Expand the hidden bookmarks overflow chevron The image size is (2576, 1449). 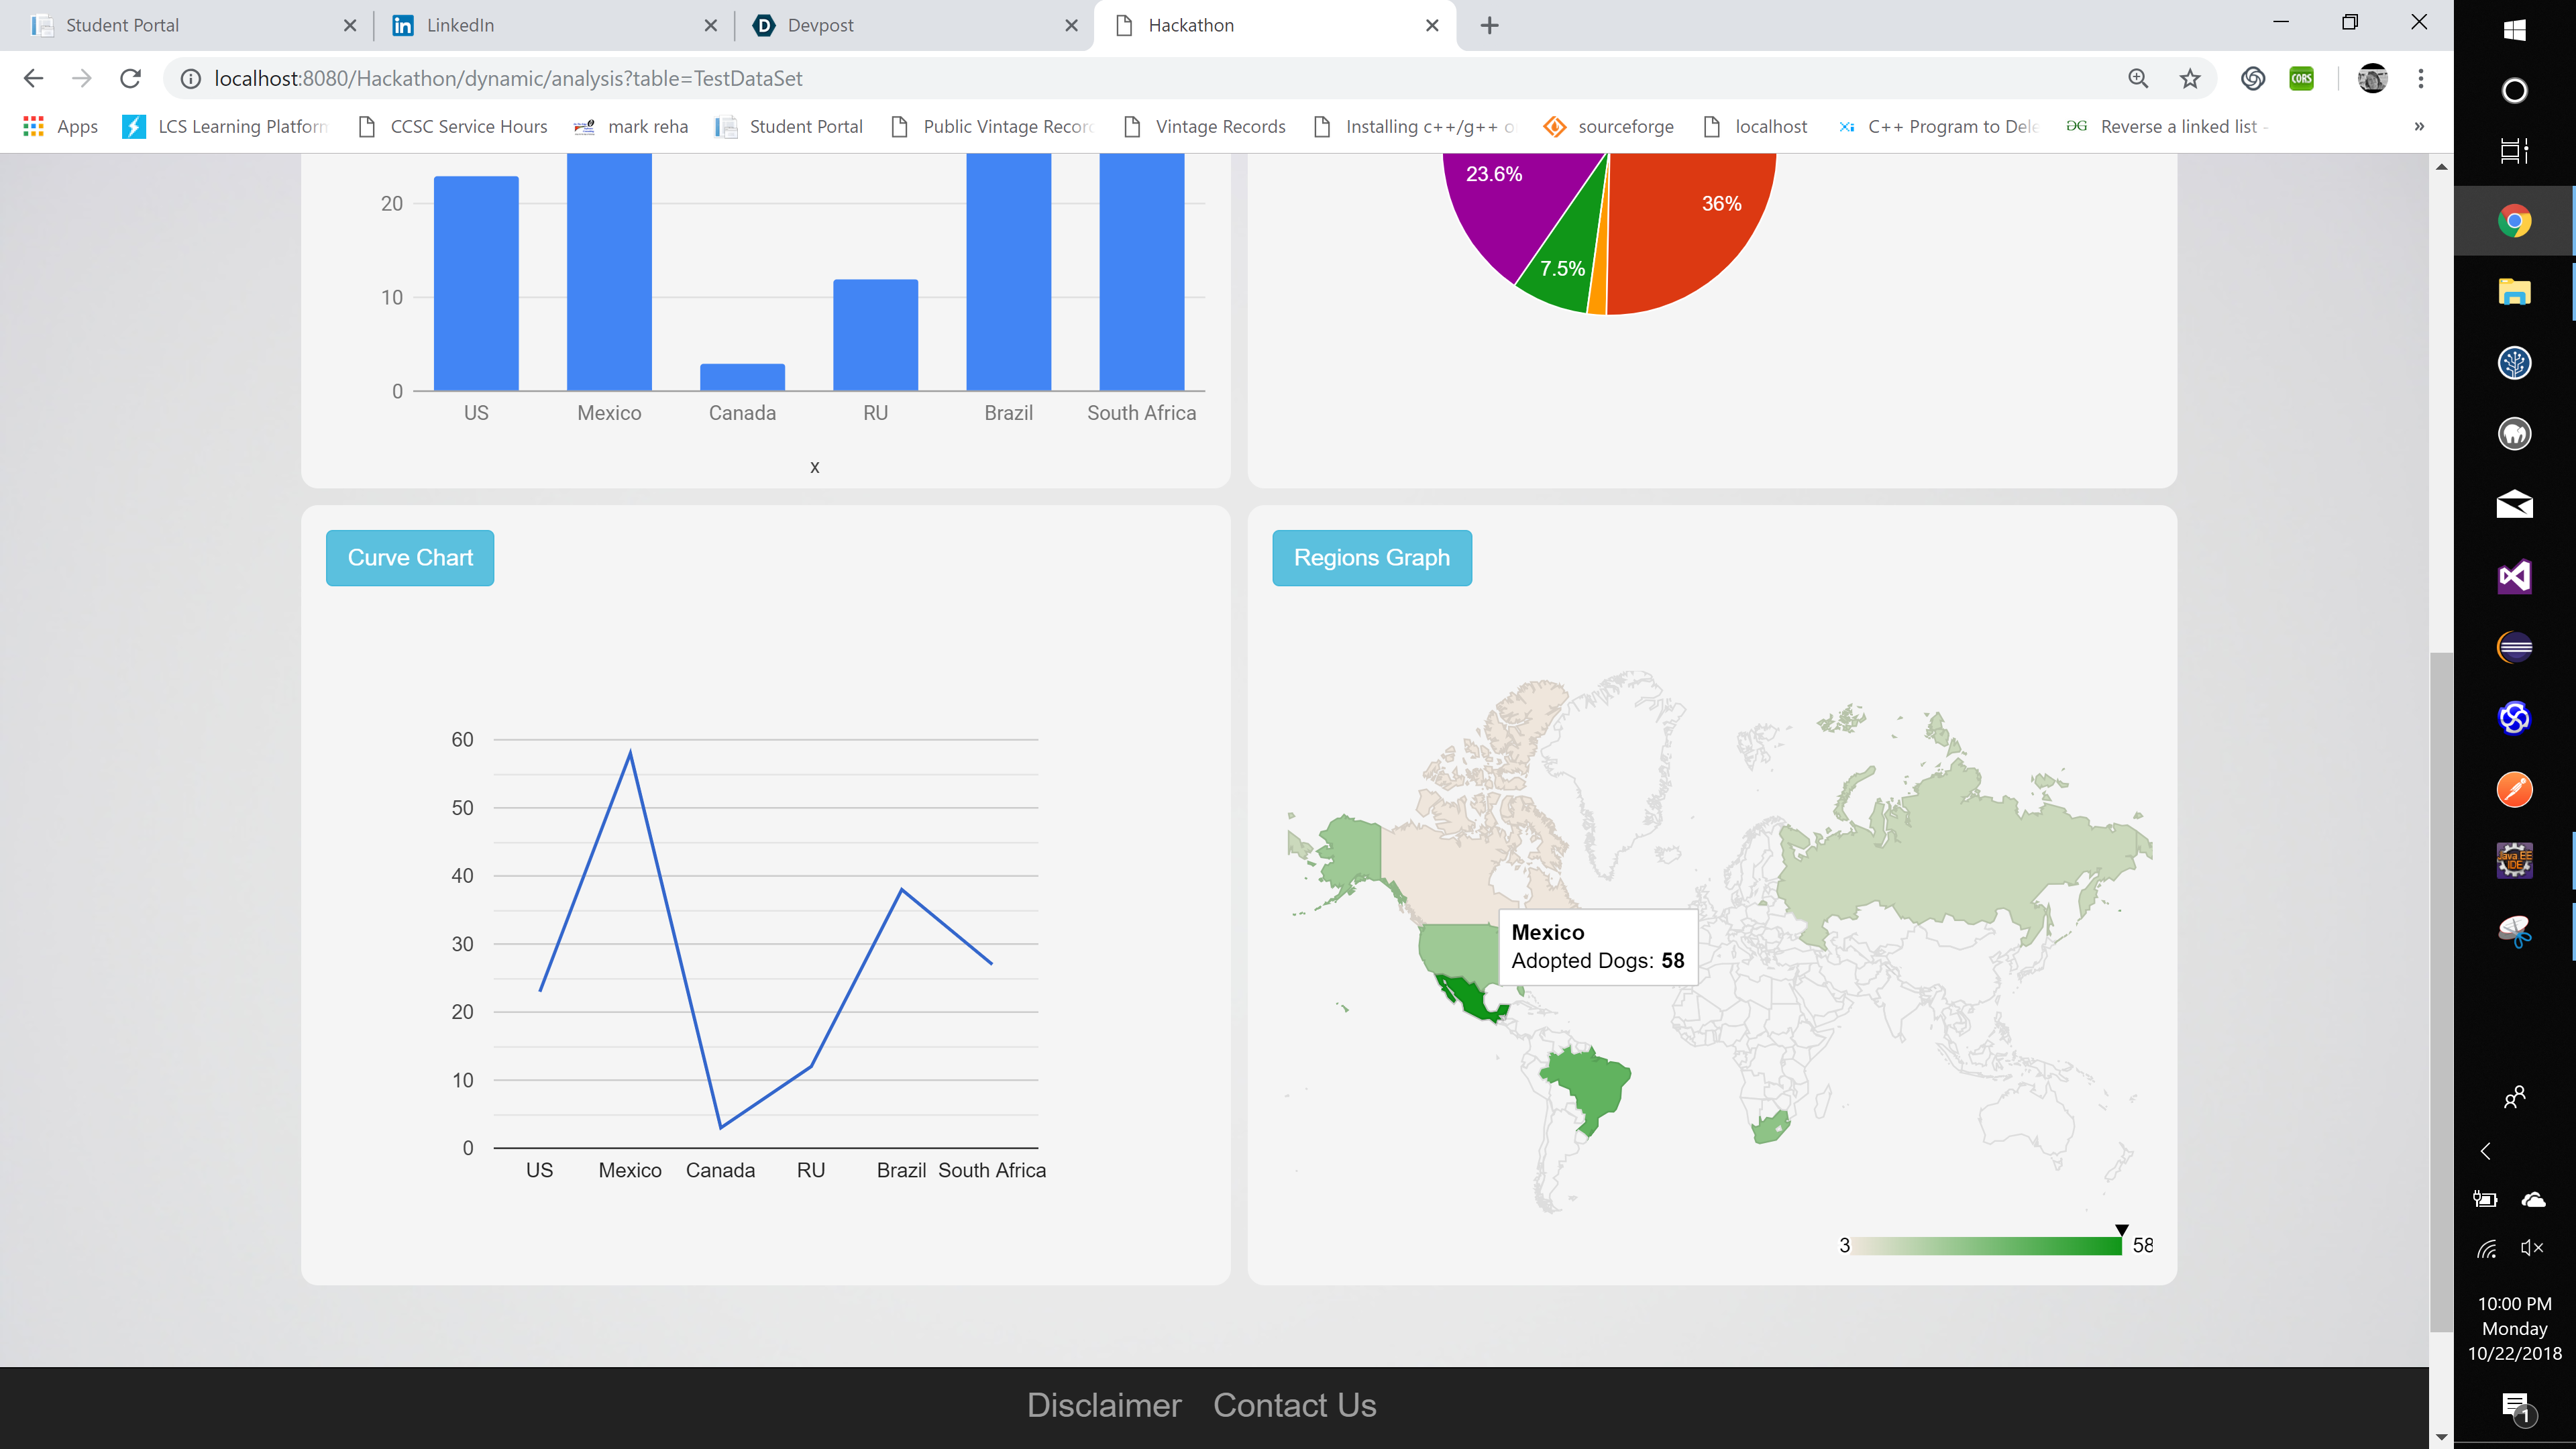click(x=2419, y=126)
